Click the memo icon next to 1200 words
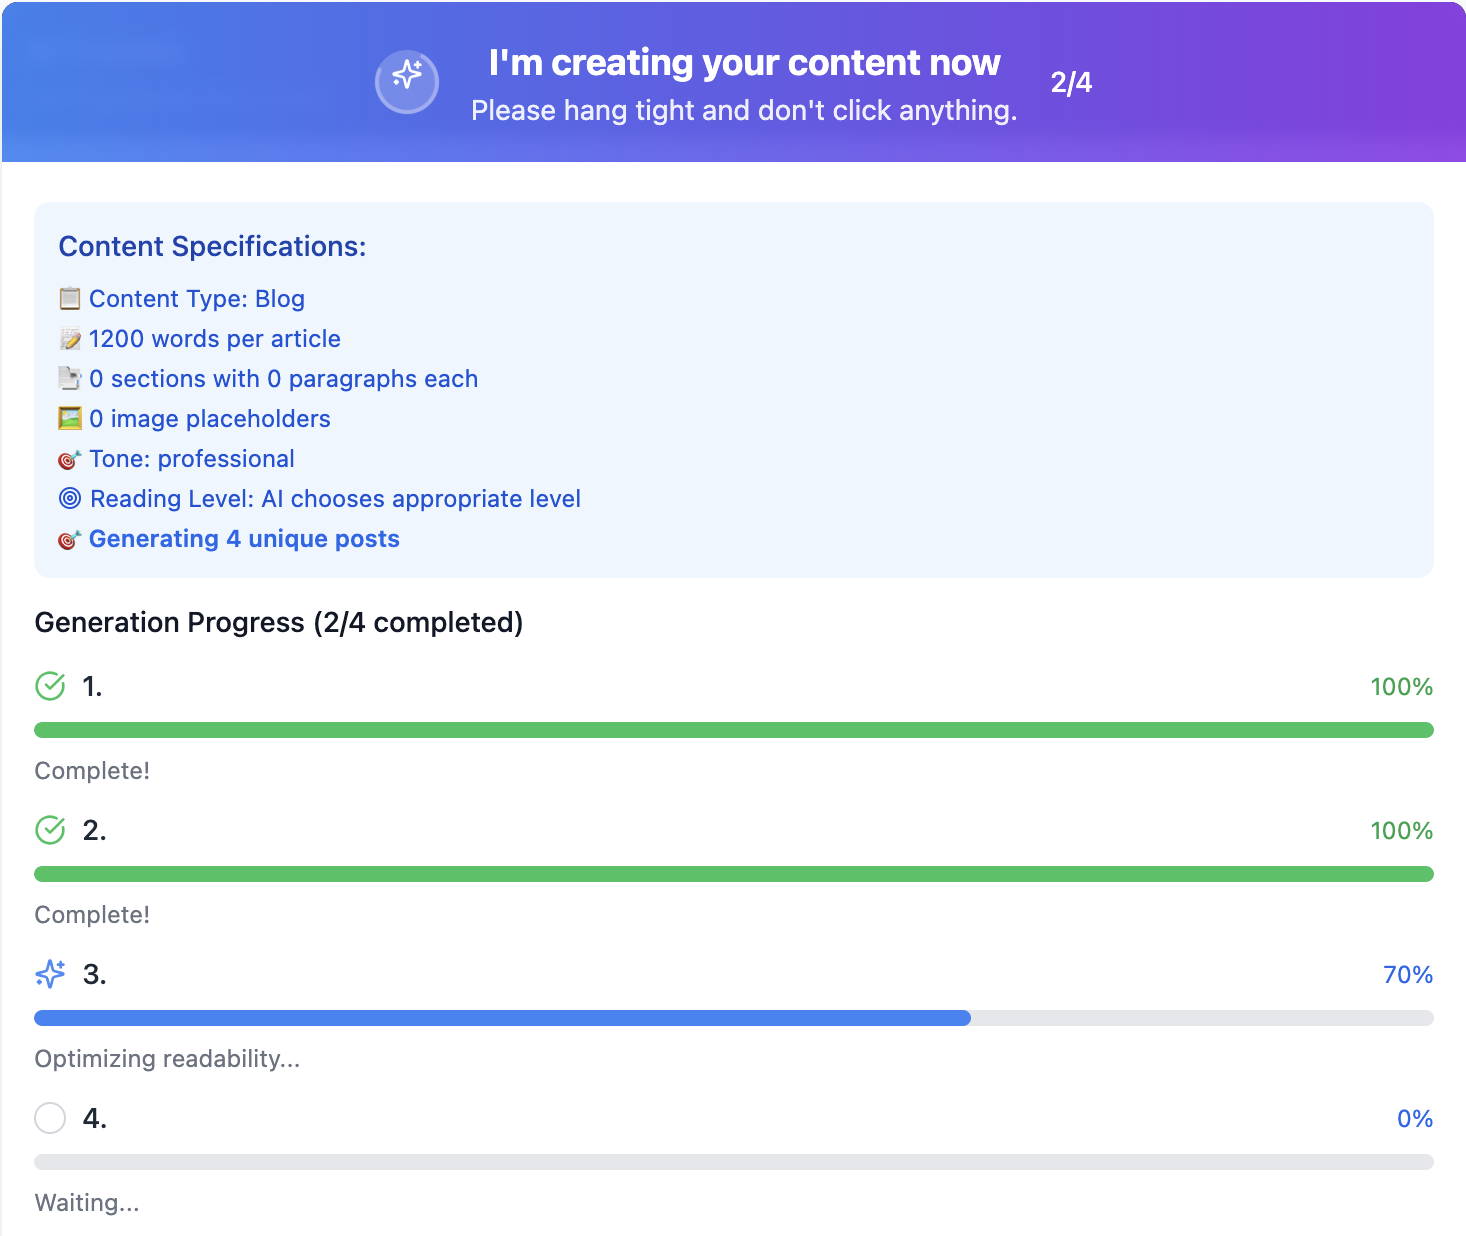1466x1236 pixels. pos(70,339)
